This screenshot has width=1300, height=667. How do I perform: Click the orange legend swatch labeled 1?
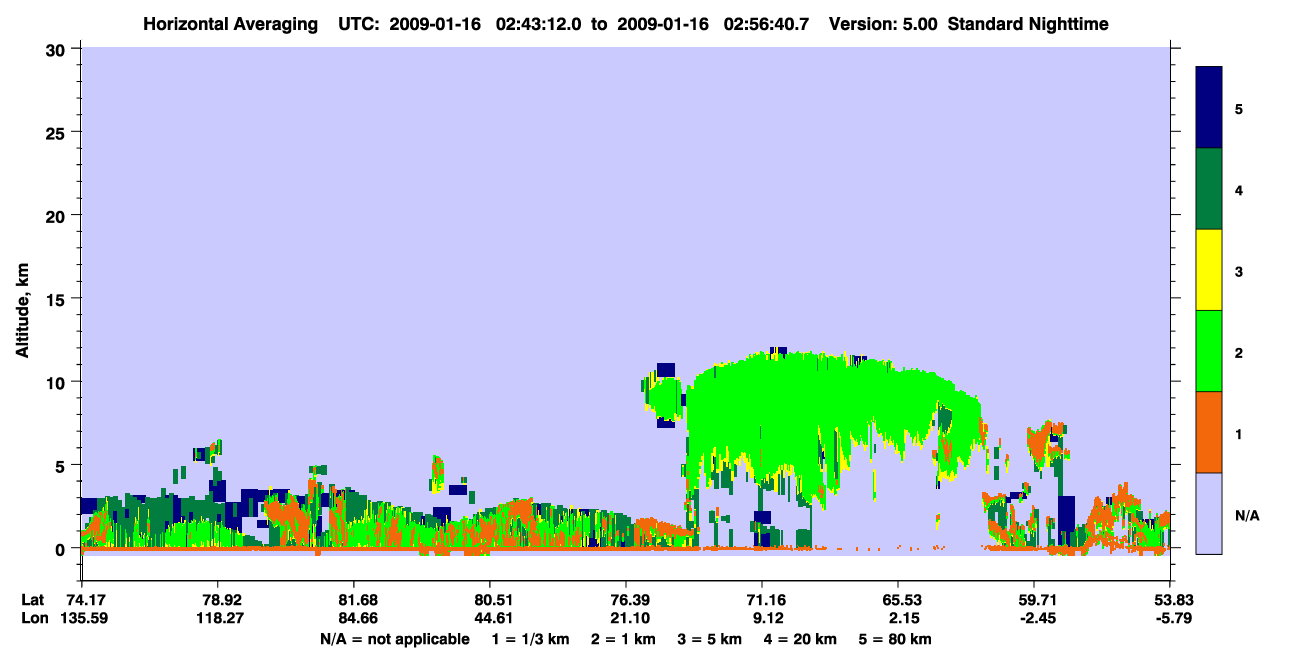[x=1209, y=432]
